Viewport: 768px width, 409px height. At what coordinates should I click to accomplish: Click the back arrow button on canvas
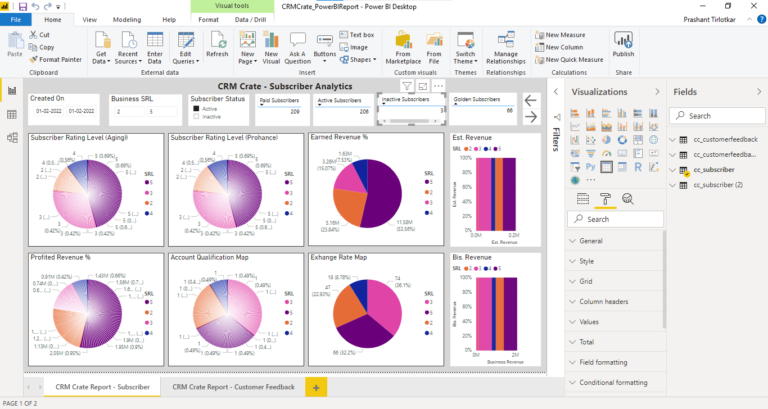click(x=531, y=100)
